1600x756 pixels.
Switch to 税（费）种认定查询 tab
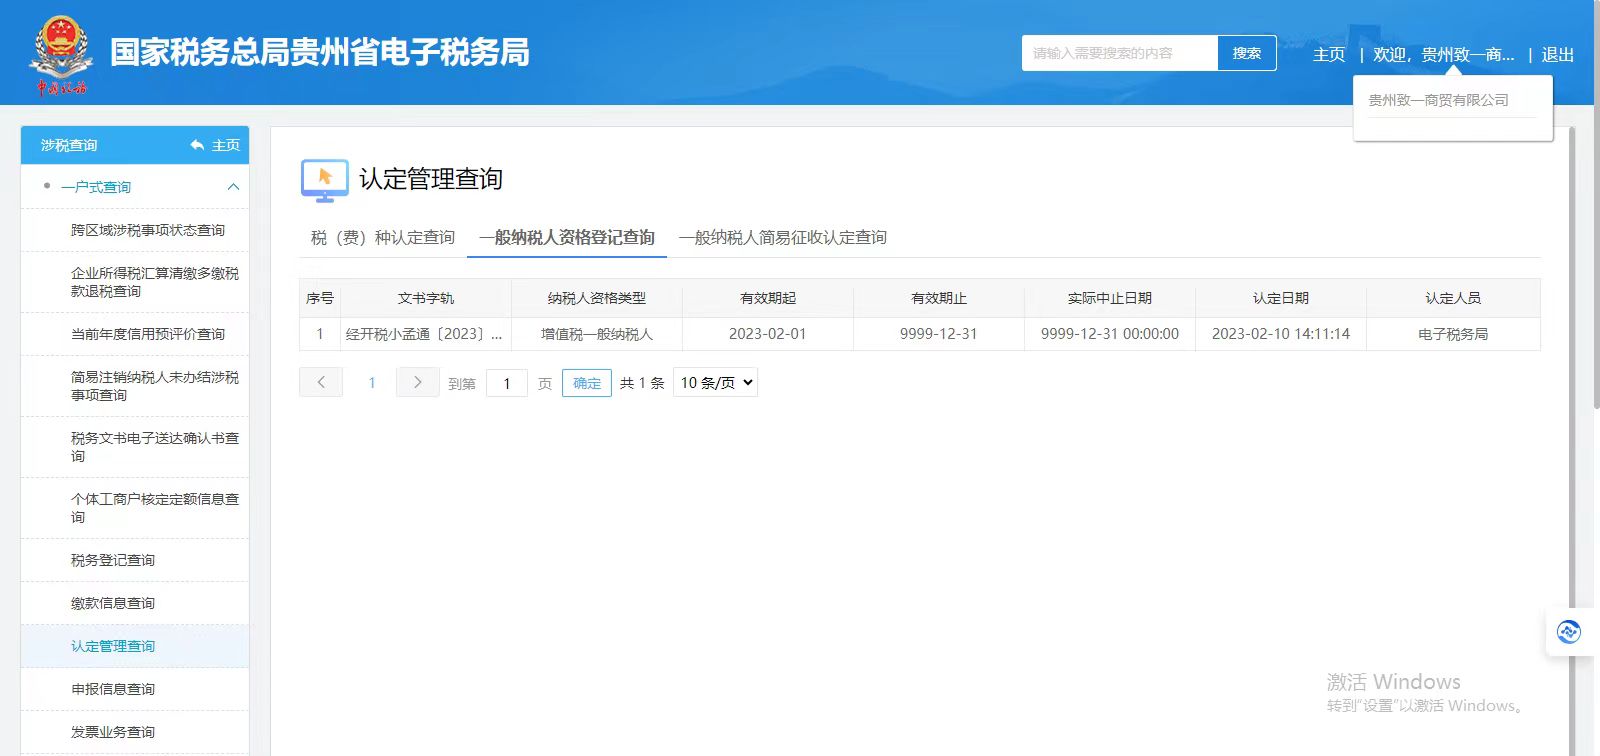pyautogui.click(x=382, y=237)
